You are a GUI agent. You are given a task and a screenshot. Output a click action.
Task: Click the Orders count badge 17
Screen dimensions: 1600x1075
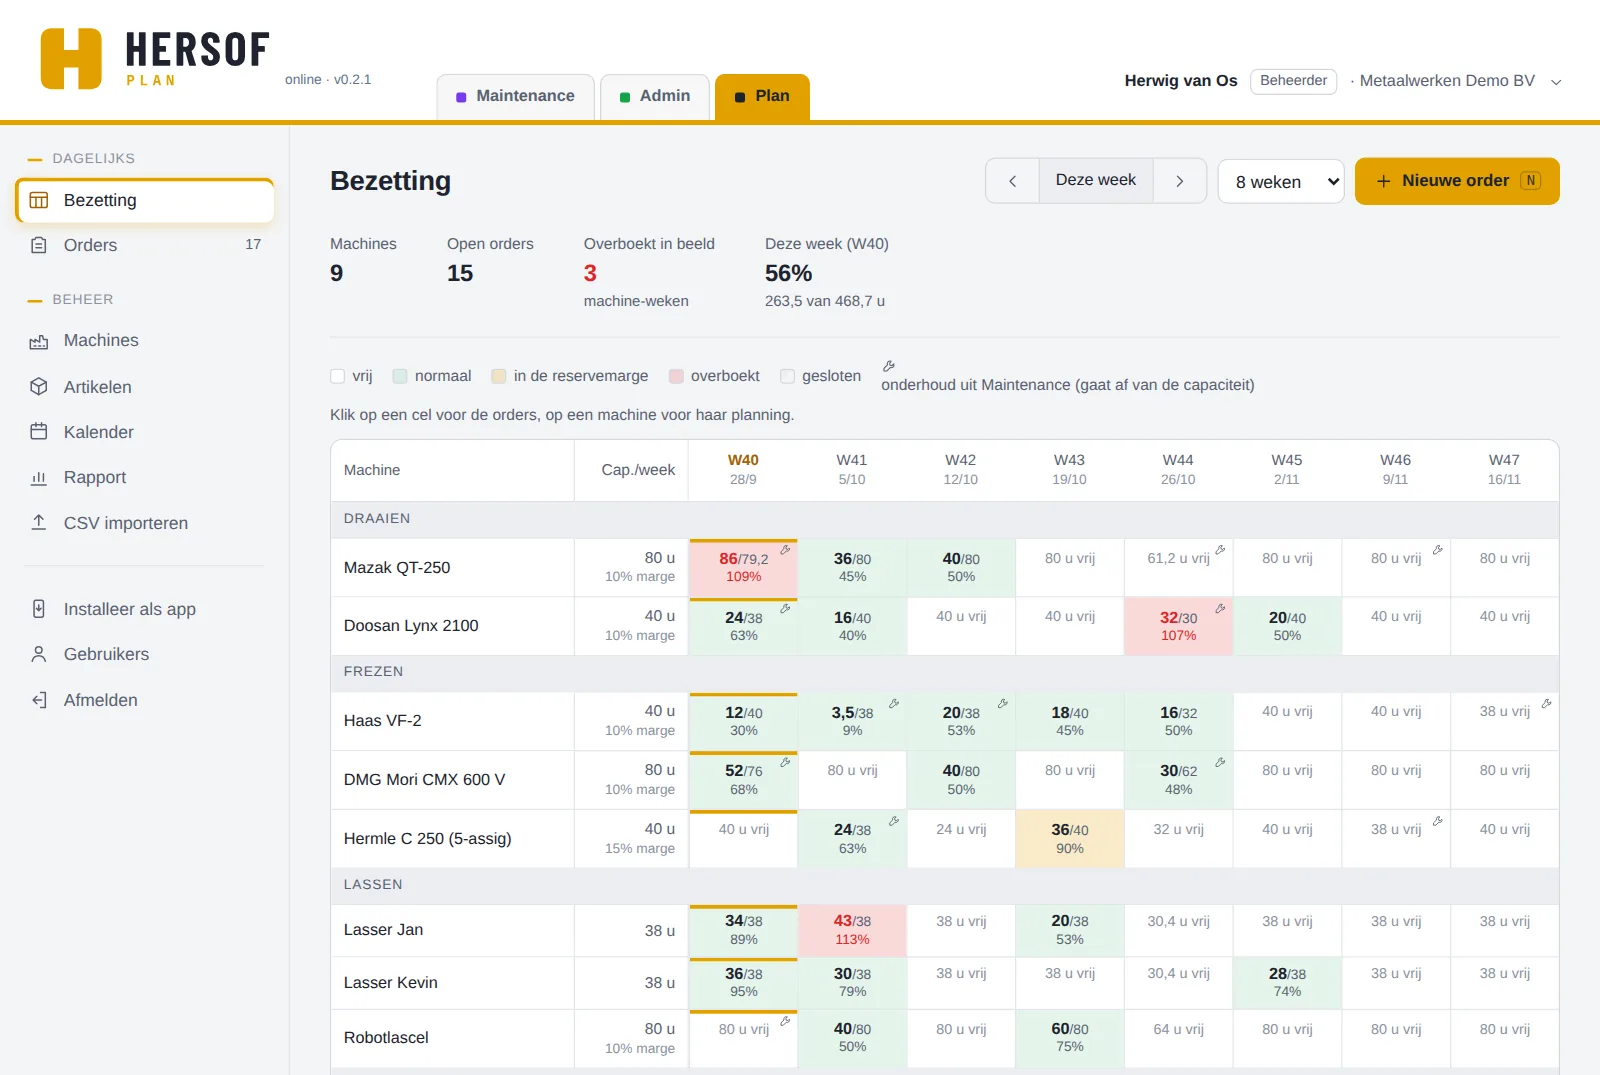[253, 244]
